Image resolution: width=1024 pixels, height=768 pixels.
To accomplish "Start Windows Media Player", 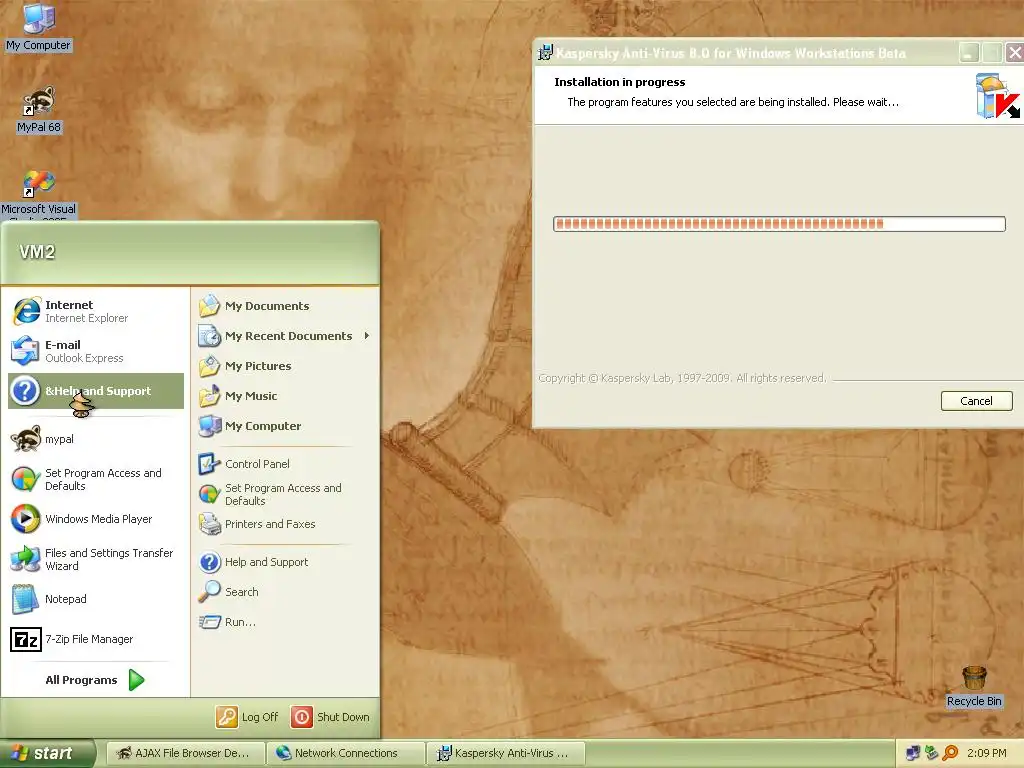I will point(96,519).
